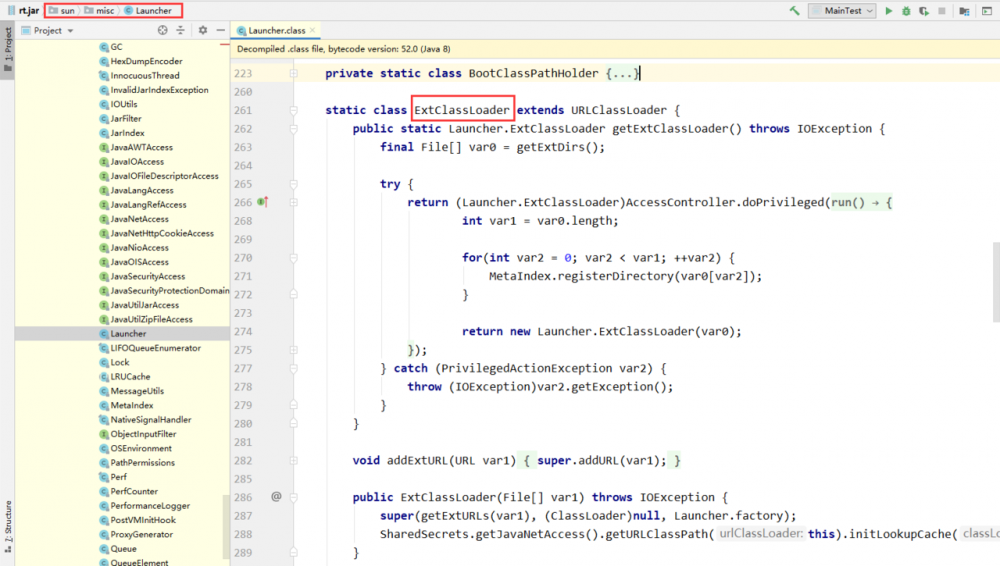The image size is (1000, 566).
Task: Hide the Project panel with minus icon
Action: 221,30
